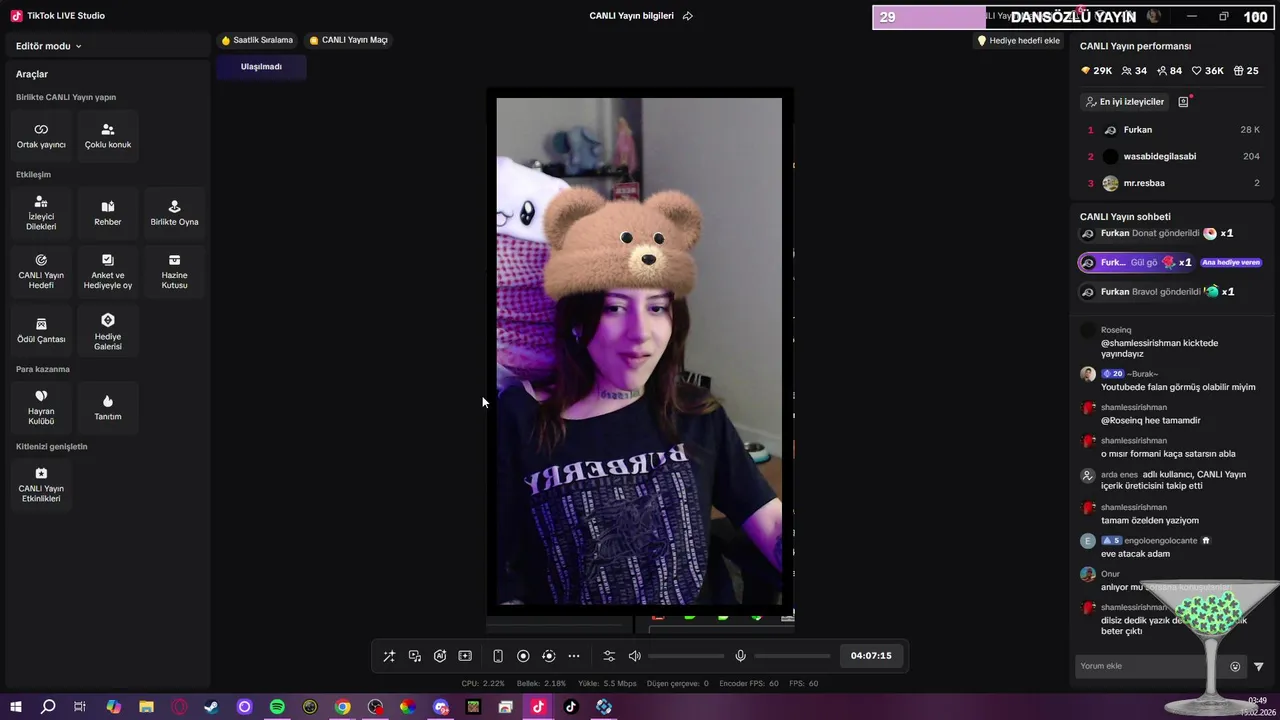
Task: Click the dashed-circle replay record icon
Action: click(548, 656)
